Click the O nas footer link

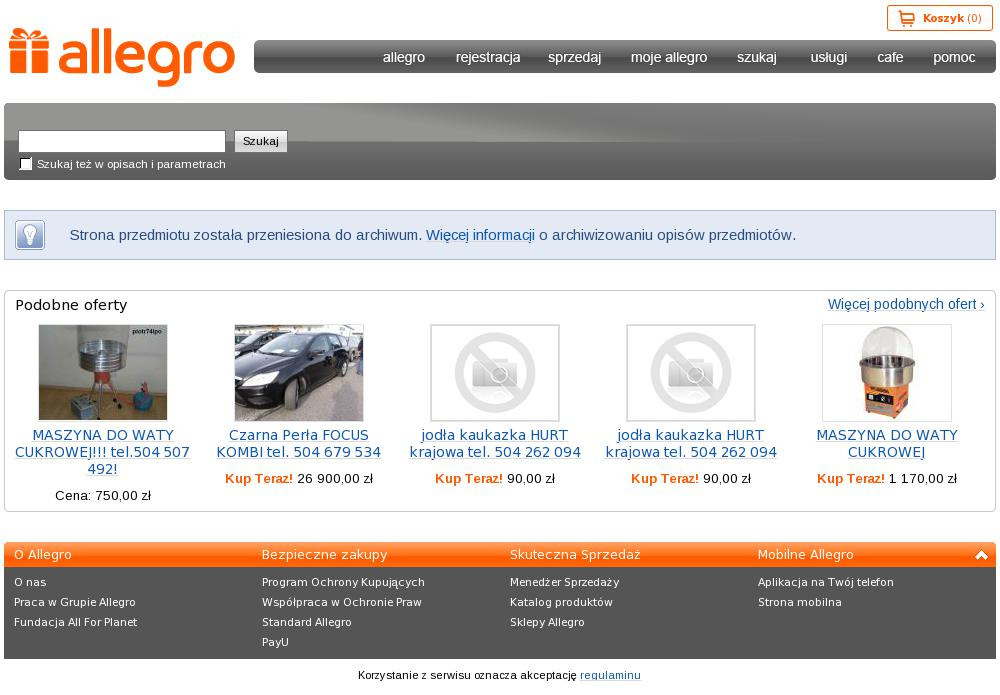pos(30,582)
